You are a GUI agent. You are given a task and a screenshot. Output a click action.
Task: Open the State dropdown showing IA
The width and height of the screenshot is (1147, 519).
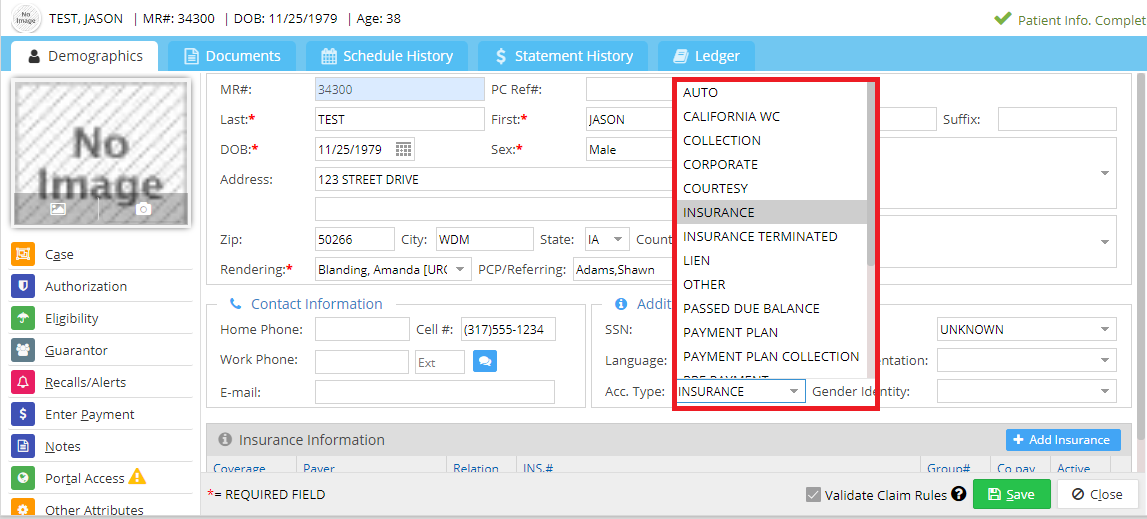[x=618, y=240]
